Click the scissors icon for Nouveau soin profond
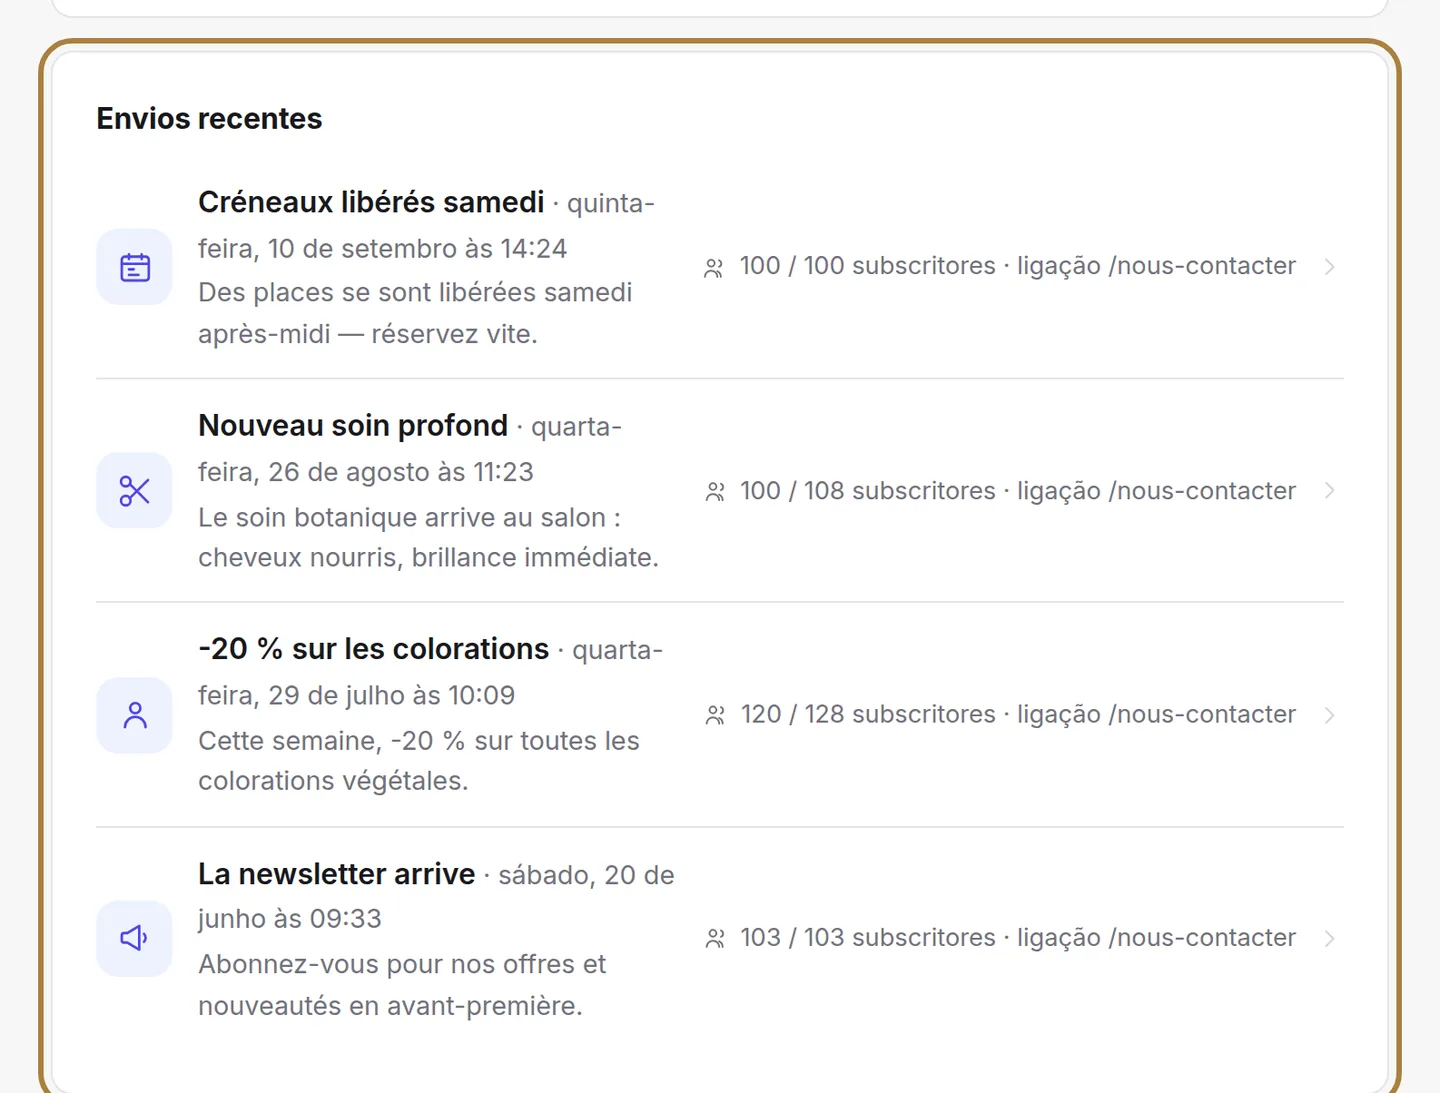The width and height of the screenshot is (1440, 1093). 135,491
